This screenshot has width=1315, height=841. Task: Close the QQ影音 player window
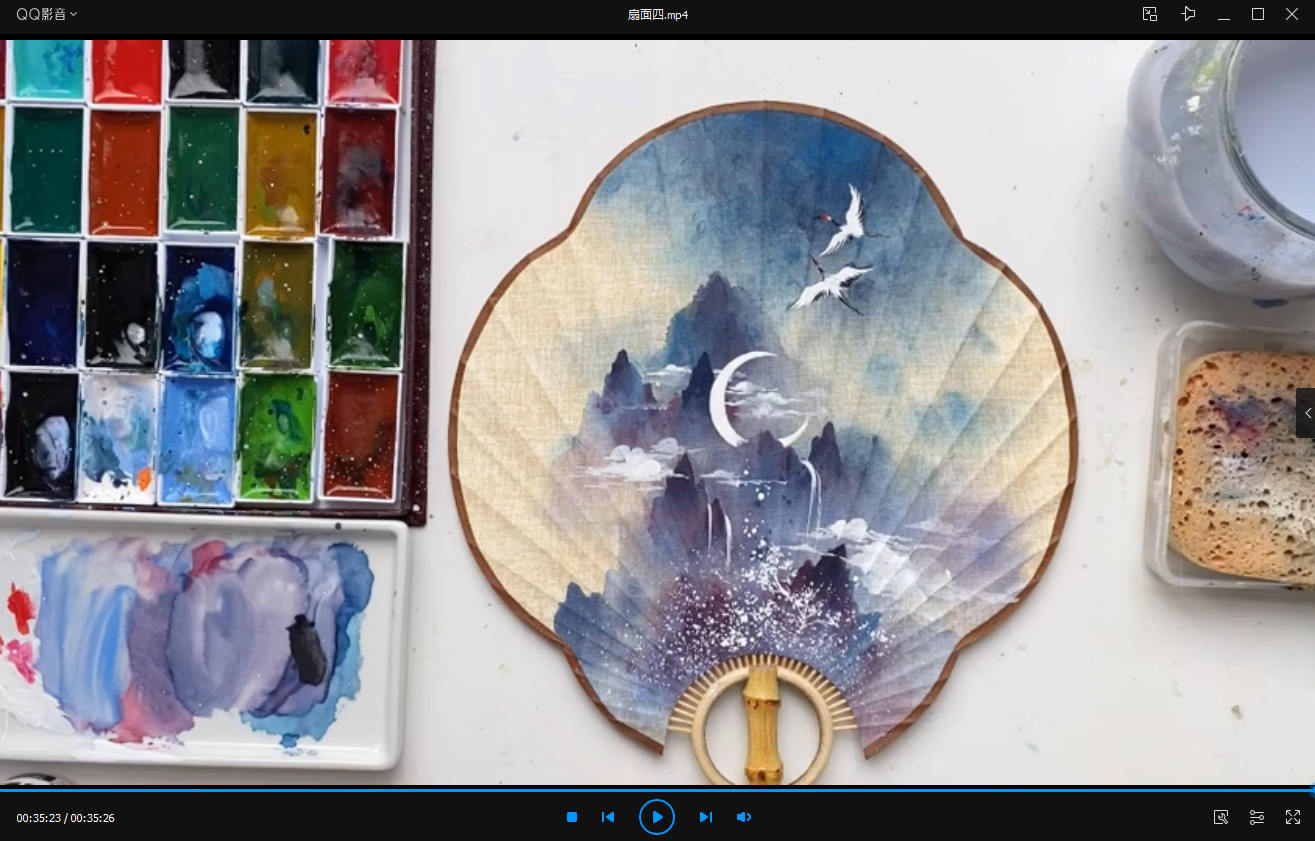click(x=1292, y=14)
